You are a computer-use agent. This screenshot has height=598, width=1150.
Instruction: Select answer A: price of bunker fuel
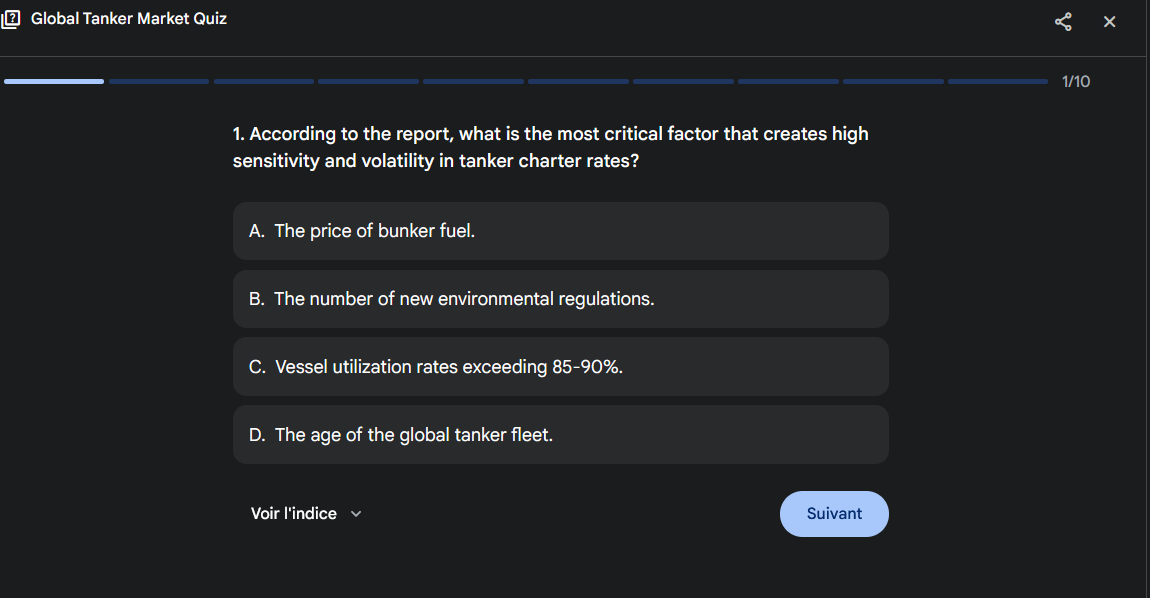coord(560,231)
